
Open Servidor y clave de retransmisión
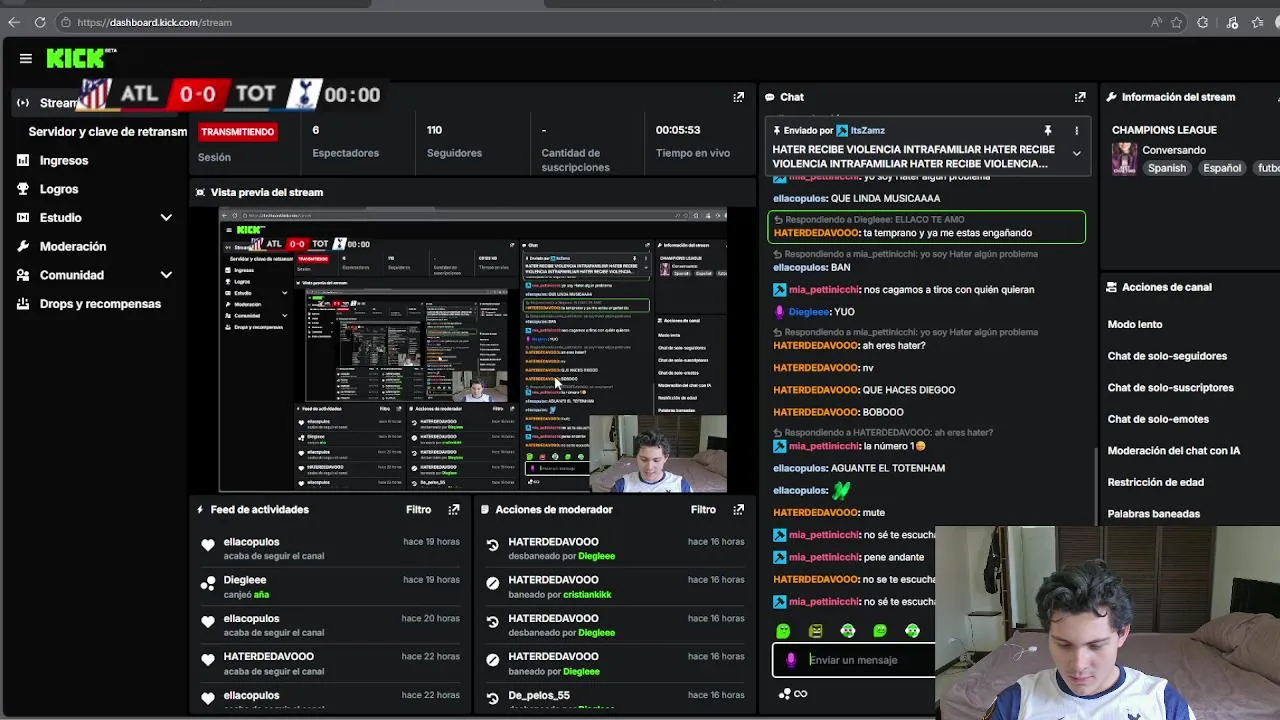[x=108, y=132]
